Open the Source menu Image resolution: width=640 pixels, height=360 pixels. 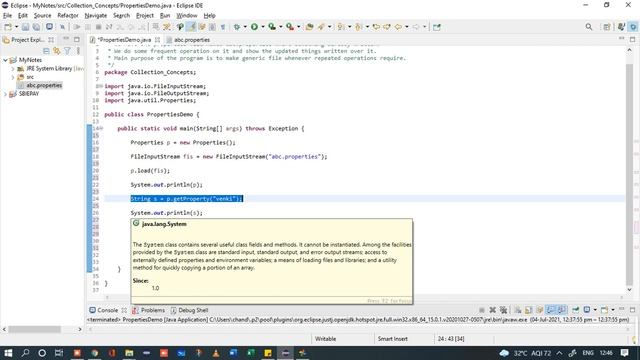pos(42,16)
